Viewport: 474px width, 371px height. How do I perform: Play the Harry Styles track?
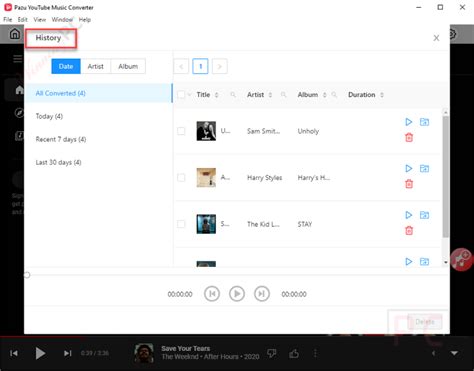point(409,168)
